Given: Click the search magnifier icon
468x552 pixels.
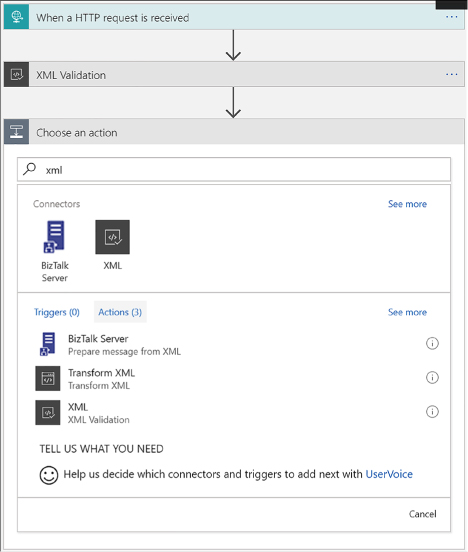Looking at the screenshot, I should (30, 169).
